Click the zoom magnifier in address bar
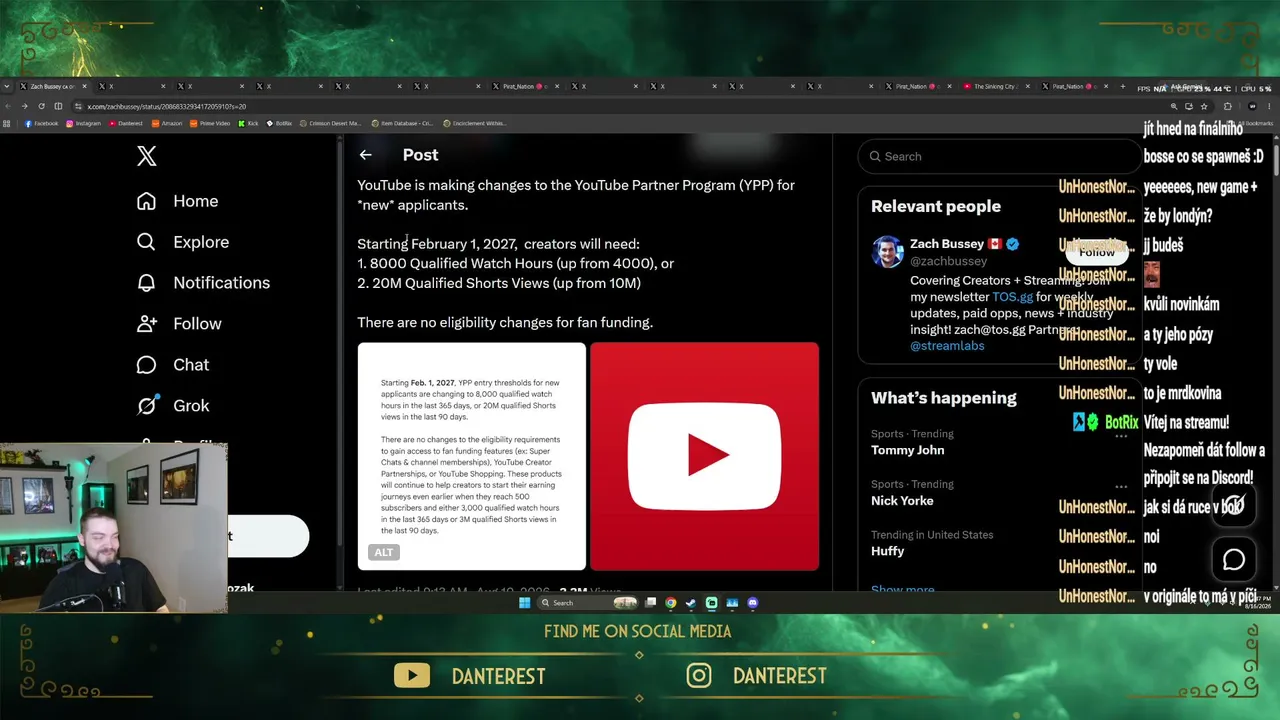The width and height of the screenshot is (1280, 720). [x=1174, y=106]
